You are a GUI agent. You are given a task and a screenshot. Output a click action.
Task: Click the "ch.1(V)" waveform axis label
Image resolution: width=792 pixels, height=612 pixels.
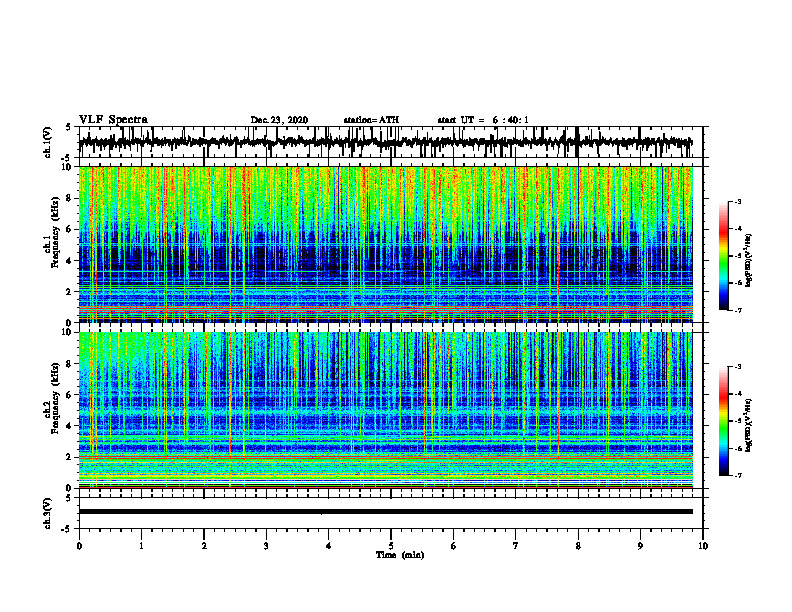[x=48, y=142]
